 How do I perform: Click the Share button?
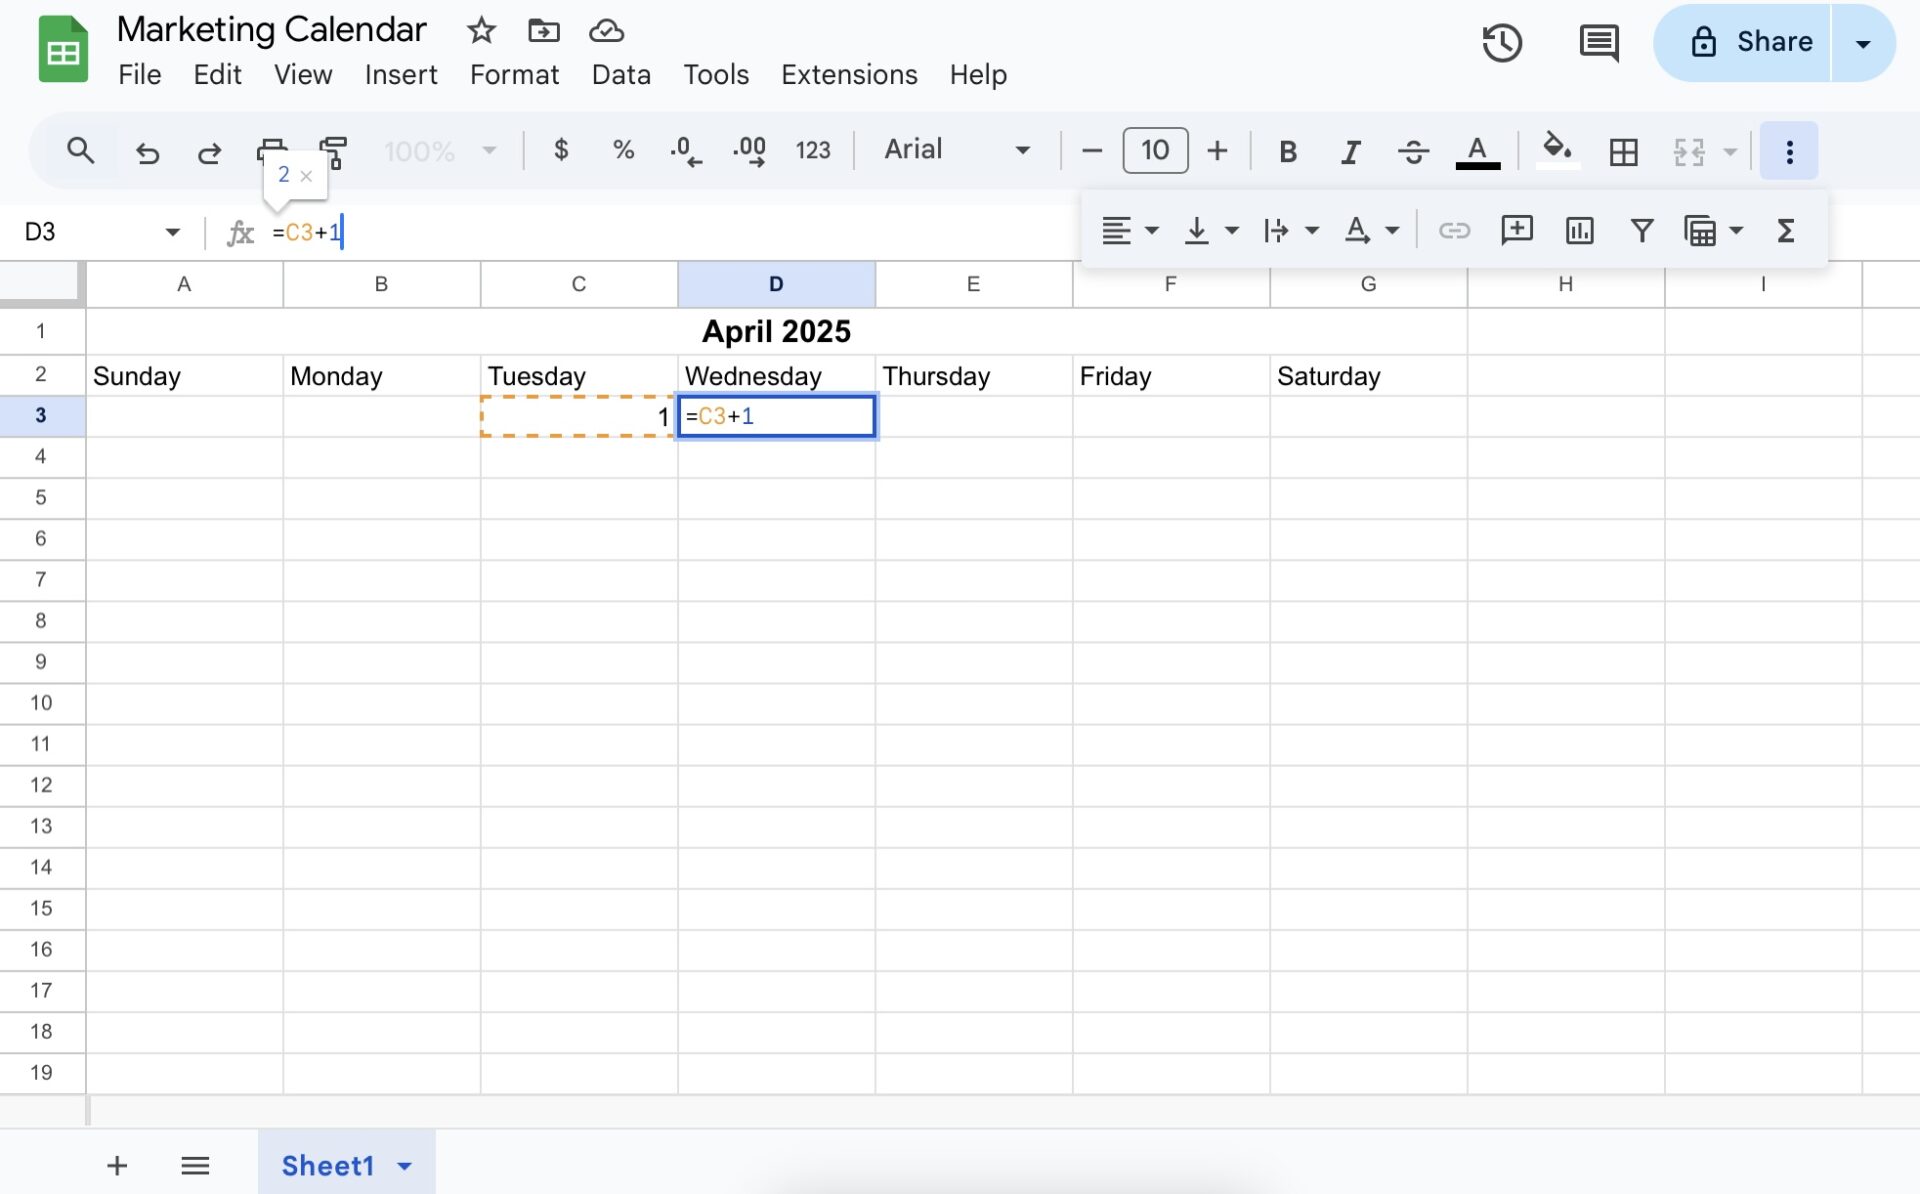[x=1751, y=42]
